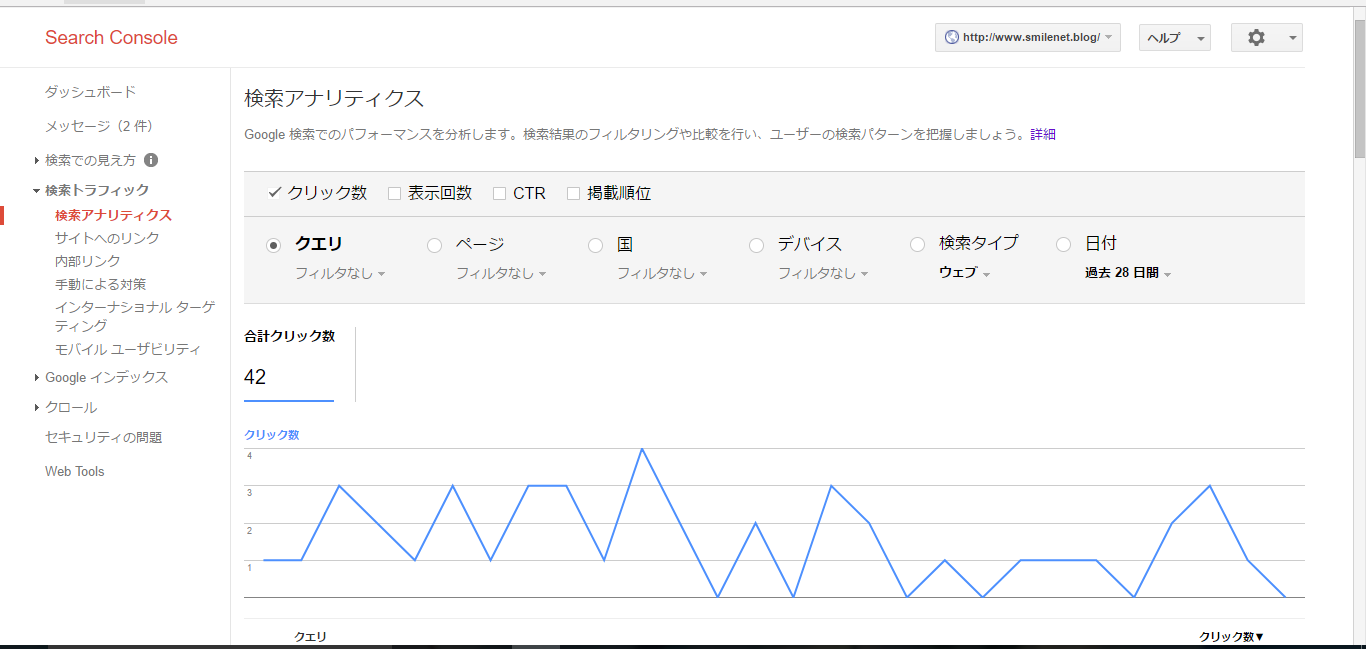1366x649 pixels.
Task: Select the デバイス radio button
Action: 756,245
